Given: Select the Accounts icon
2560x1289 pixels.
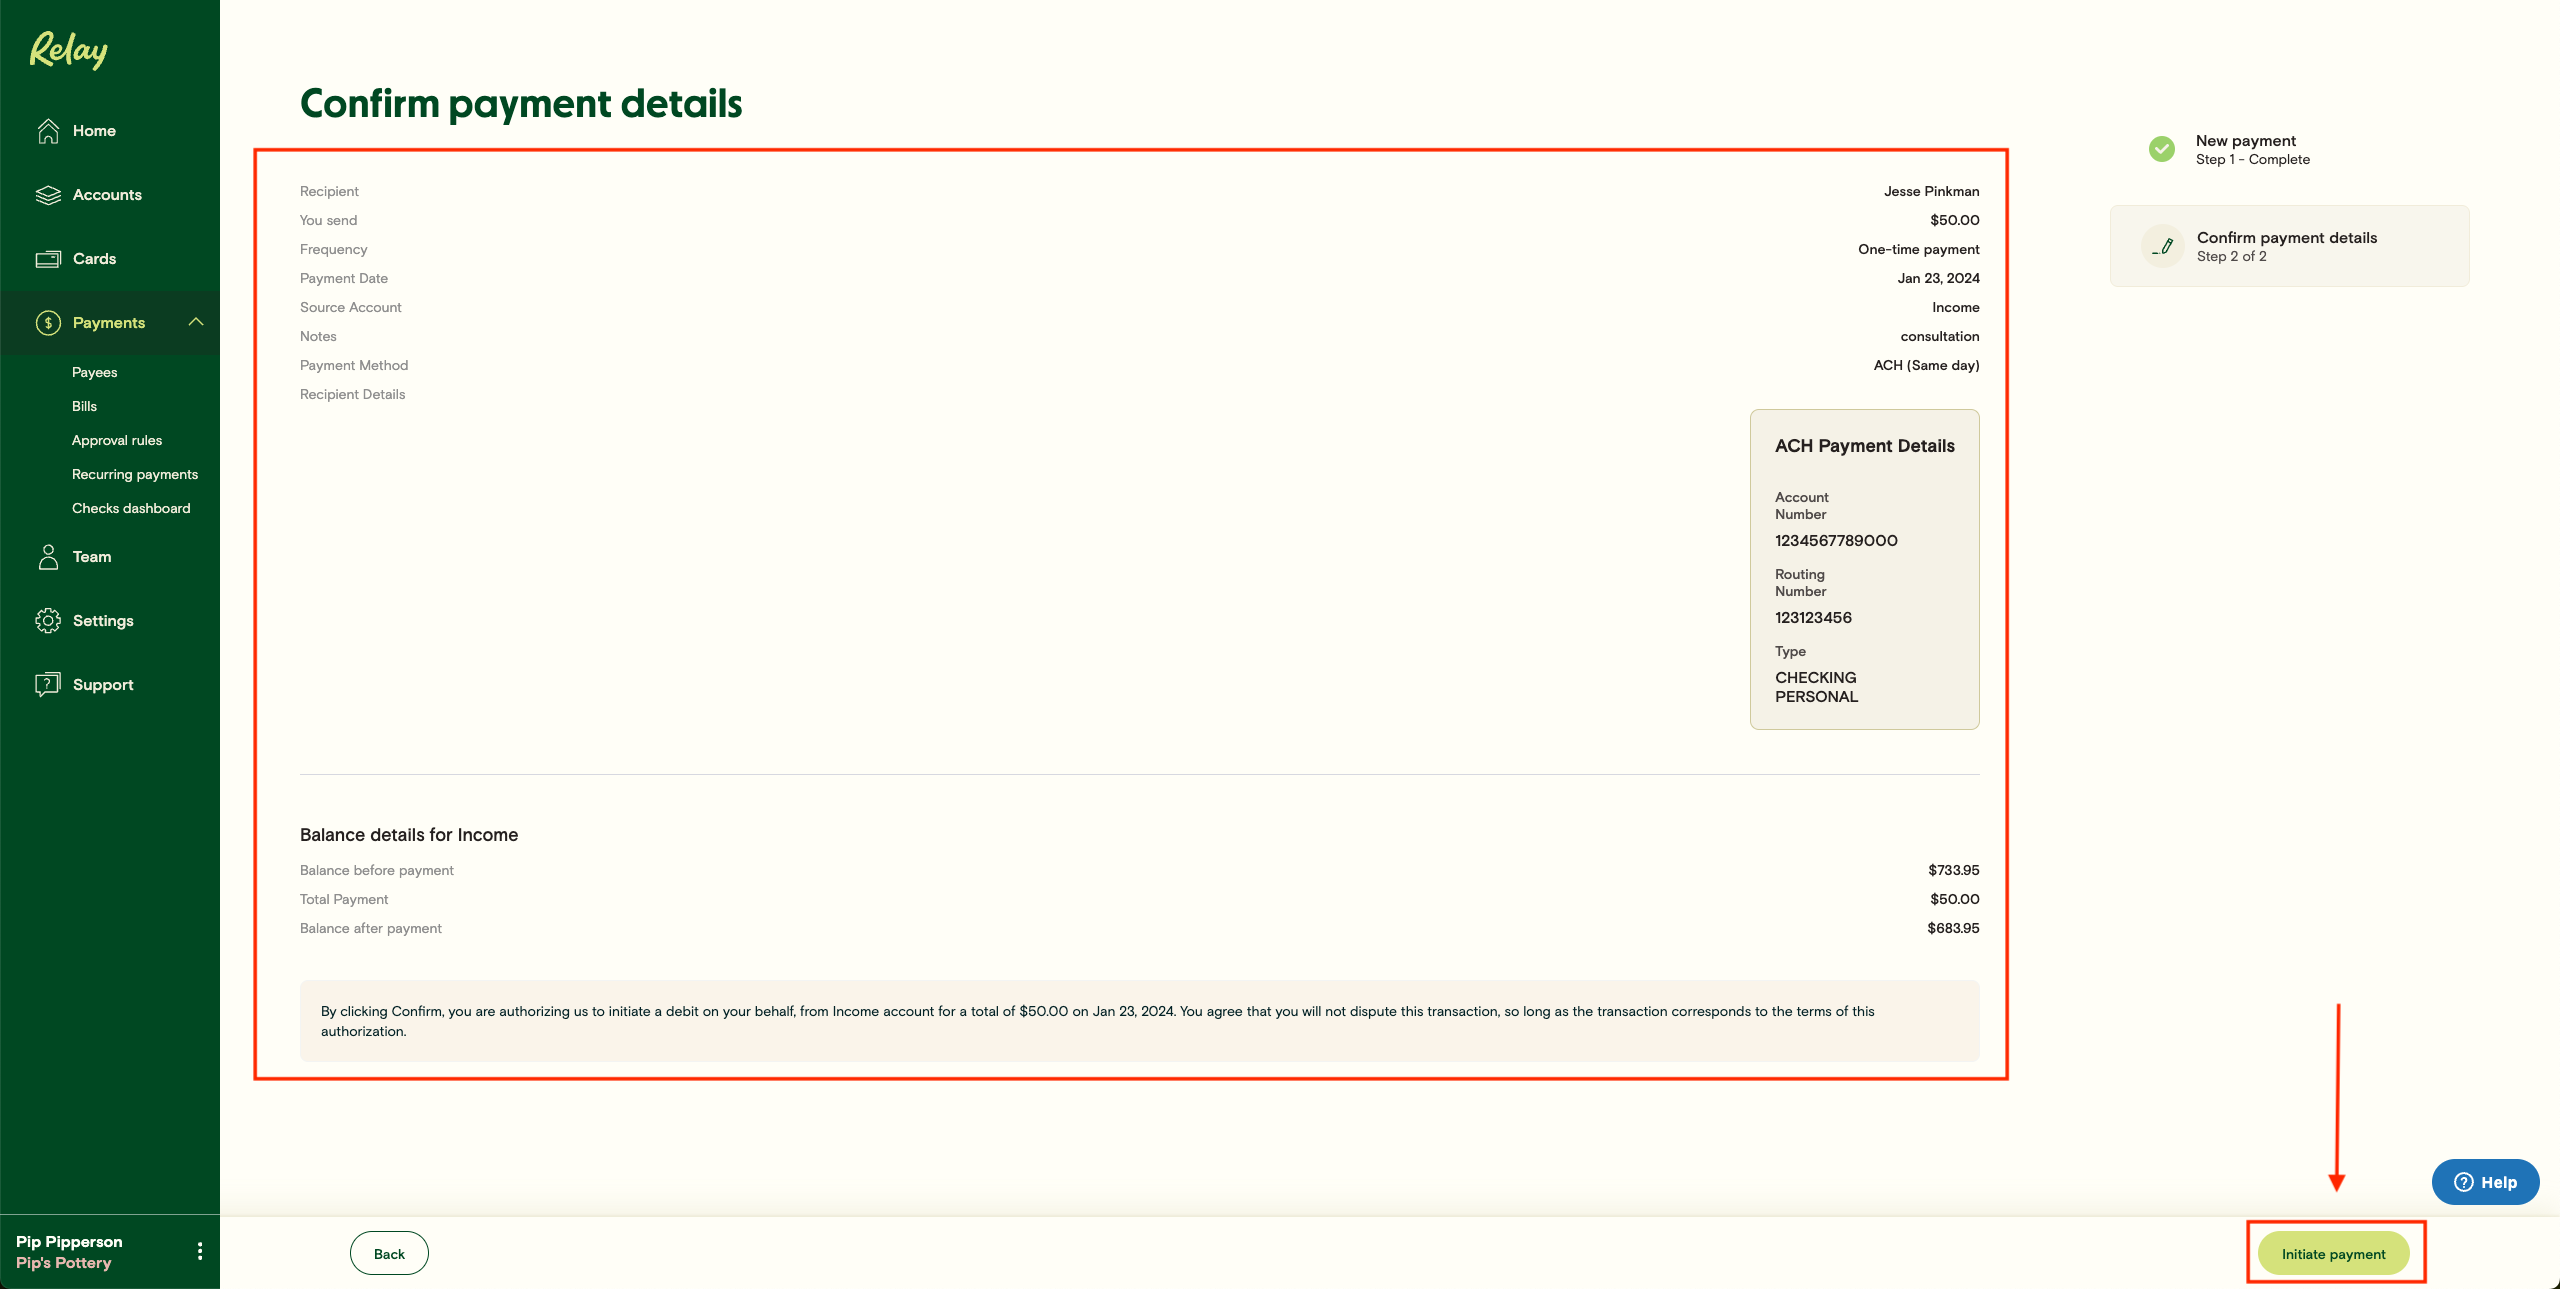Looking at the screenshot, I should 49,194.
